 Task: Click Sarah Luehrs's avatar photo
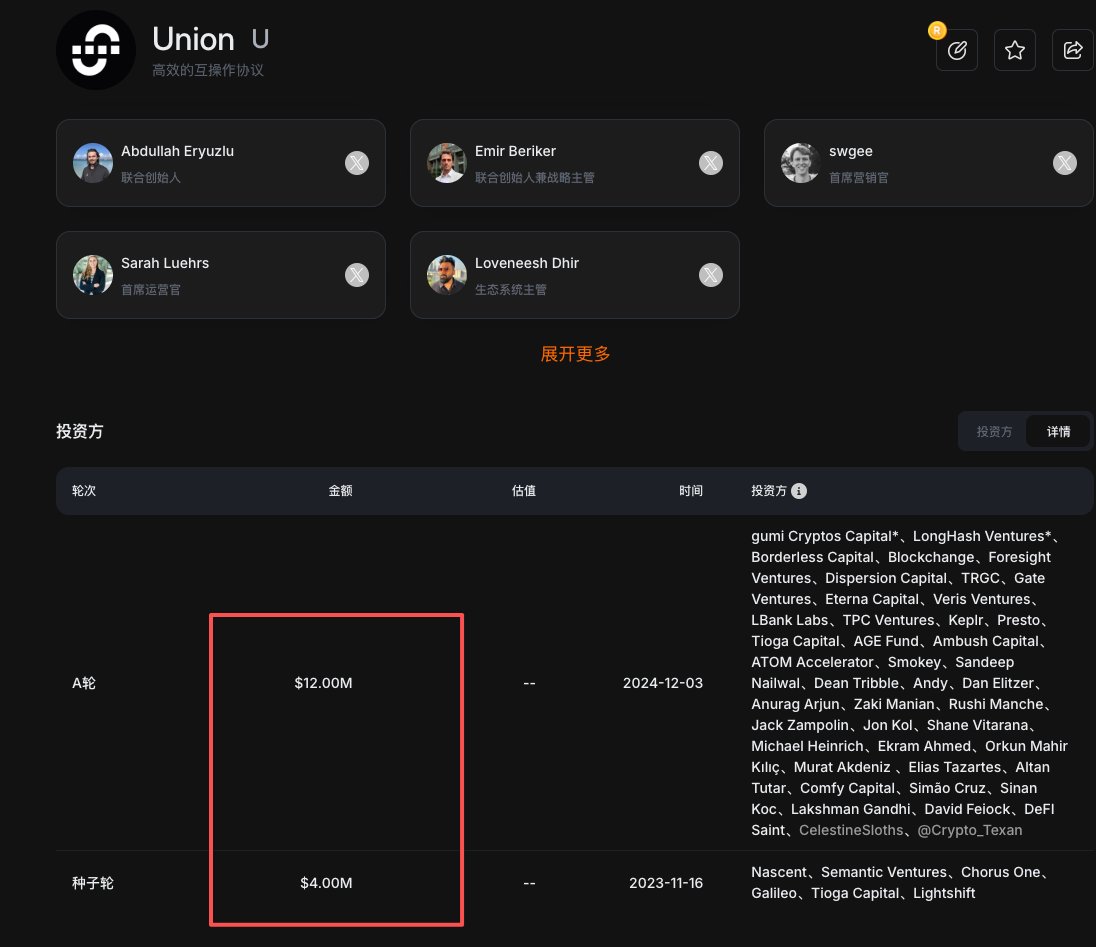(93, 275)
